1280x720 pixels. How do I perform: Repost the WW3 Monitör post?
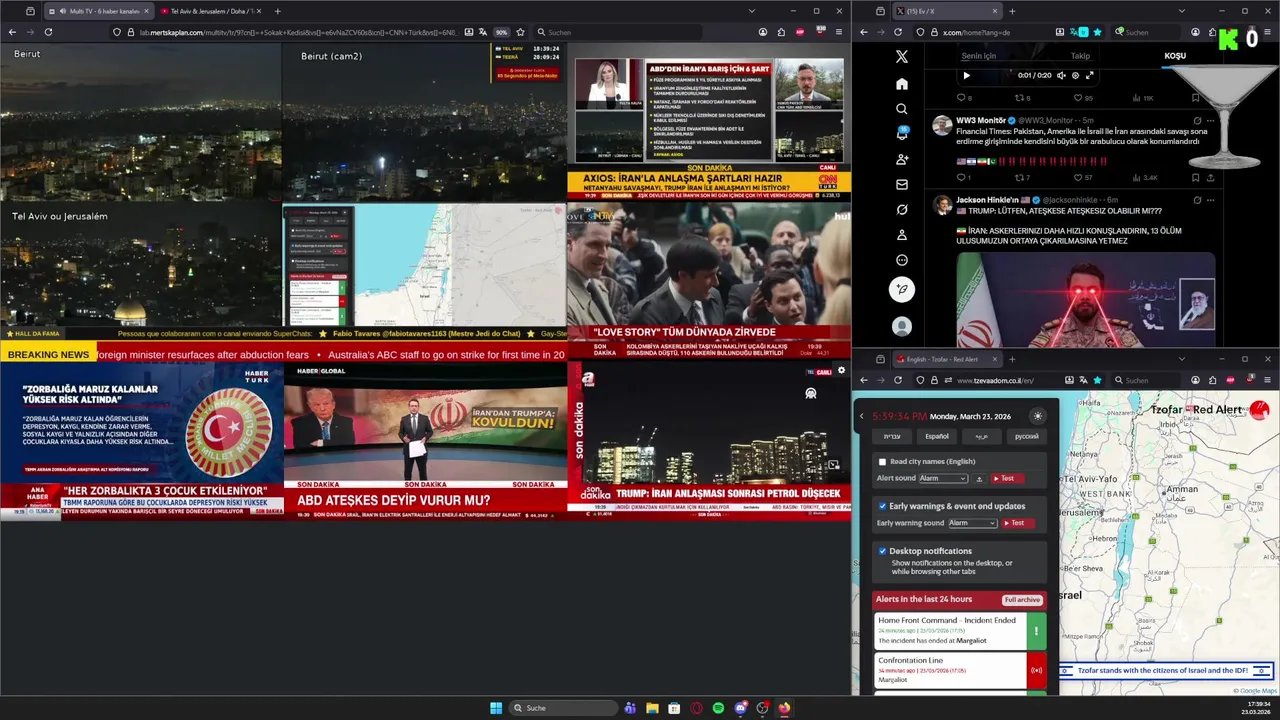pyautogui.click(x=1020, y=178)
